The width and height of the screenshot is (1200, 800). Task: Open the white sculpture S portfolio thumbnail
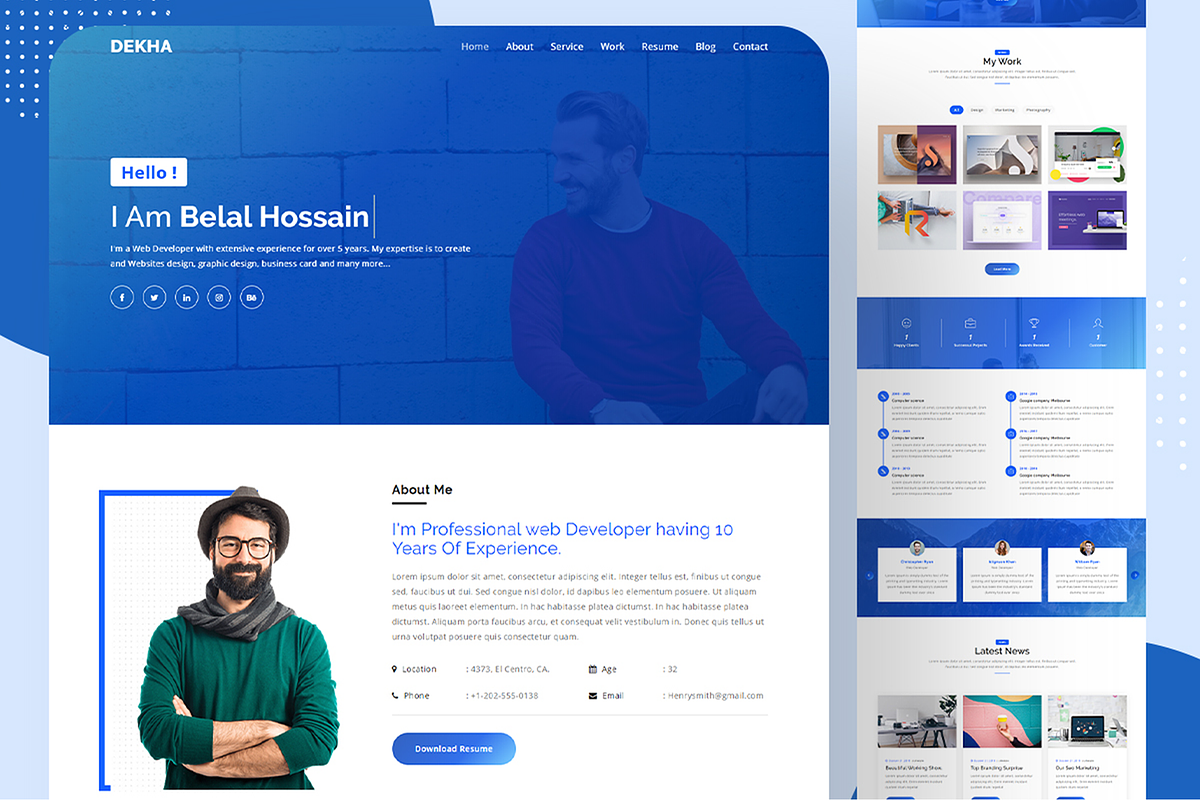coord(1002,155)
